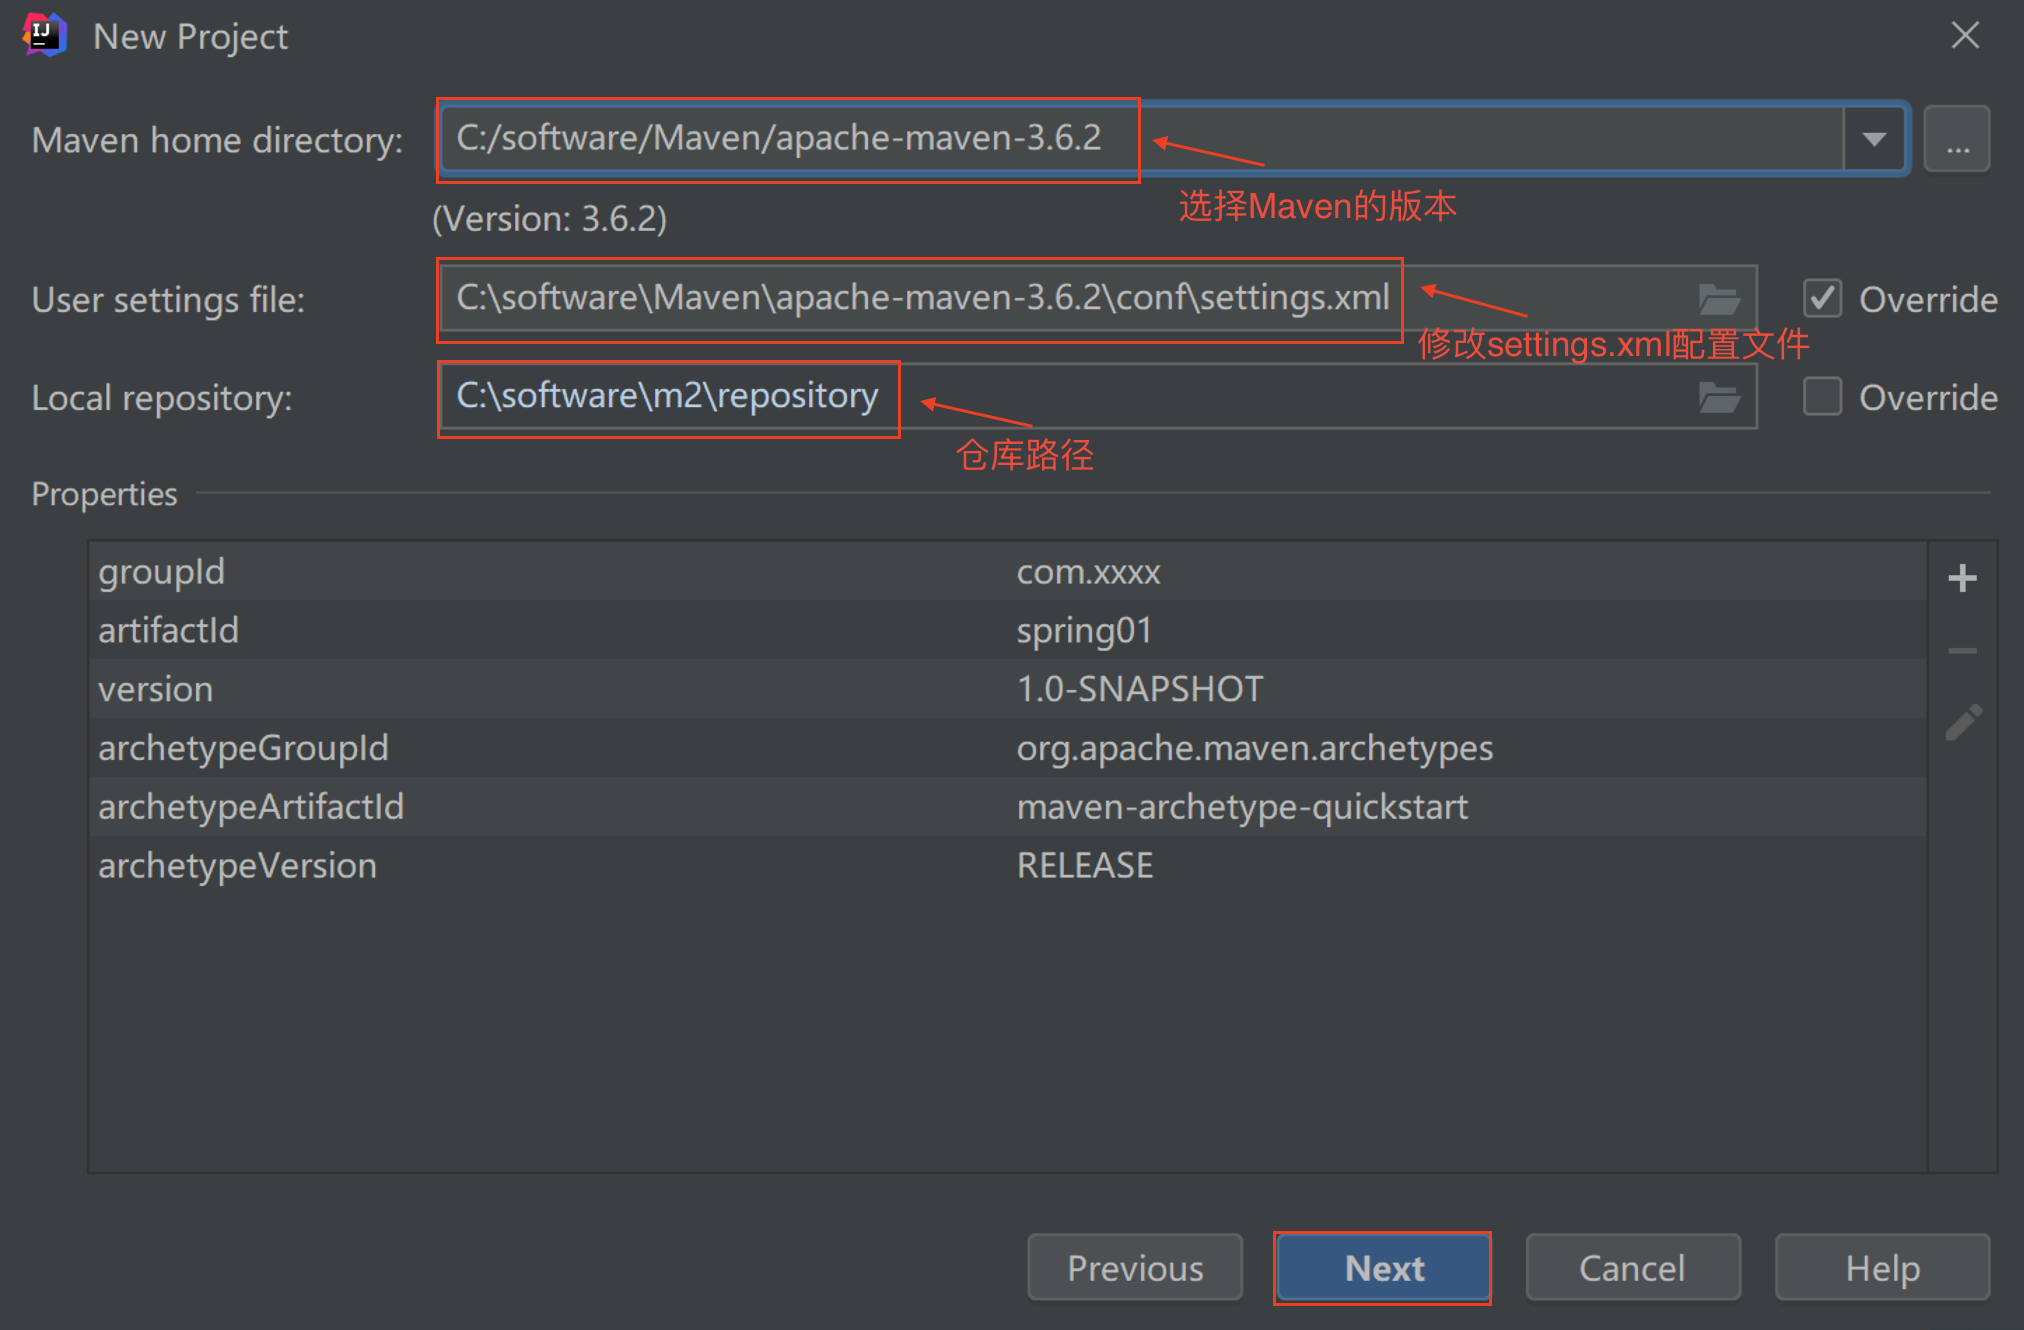Browse folder for User settings file
Screen dimensions: 2024x1330
tap(1719, 299)
